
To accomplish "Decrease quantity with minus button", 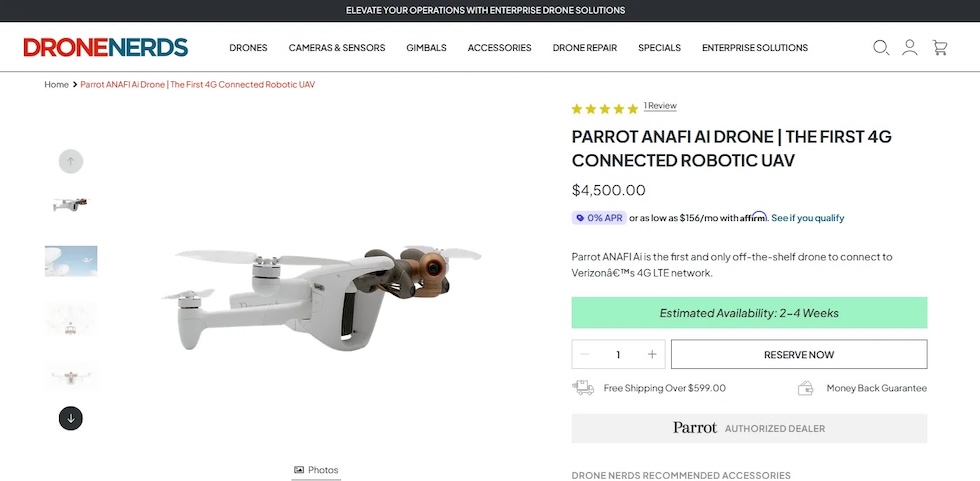I will coord(585,354).
